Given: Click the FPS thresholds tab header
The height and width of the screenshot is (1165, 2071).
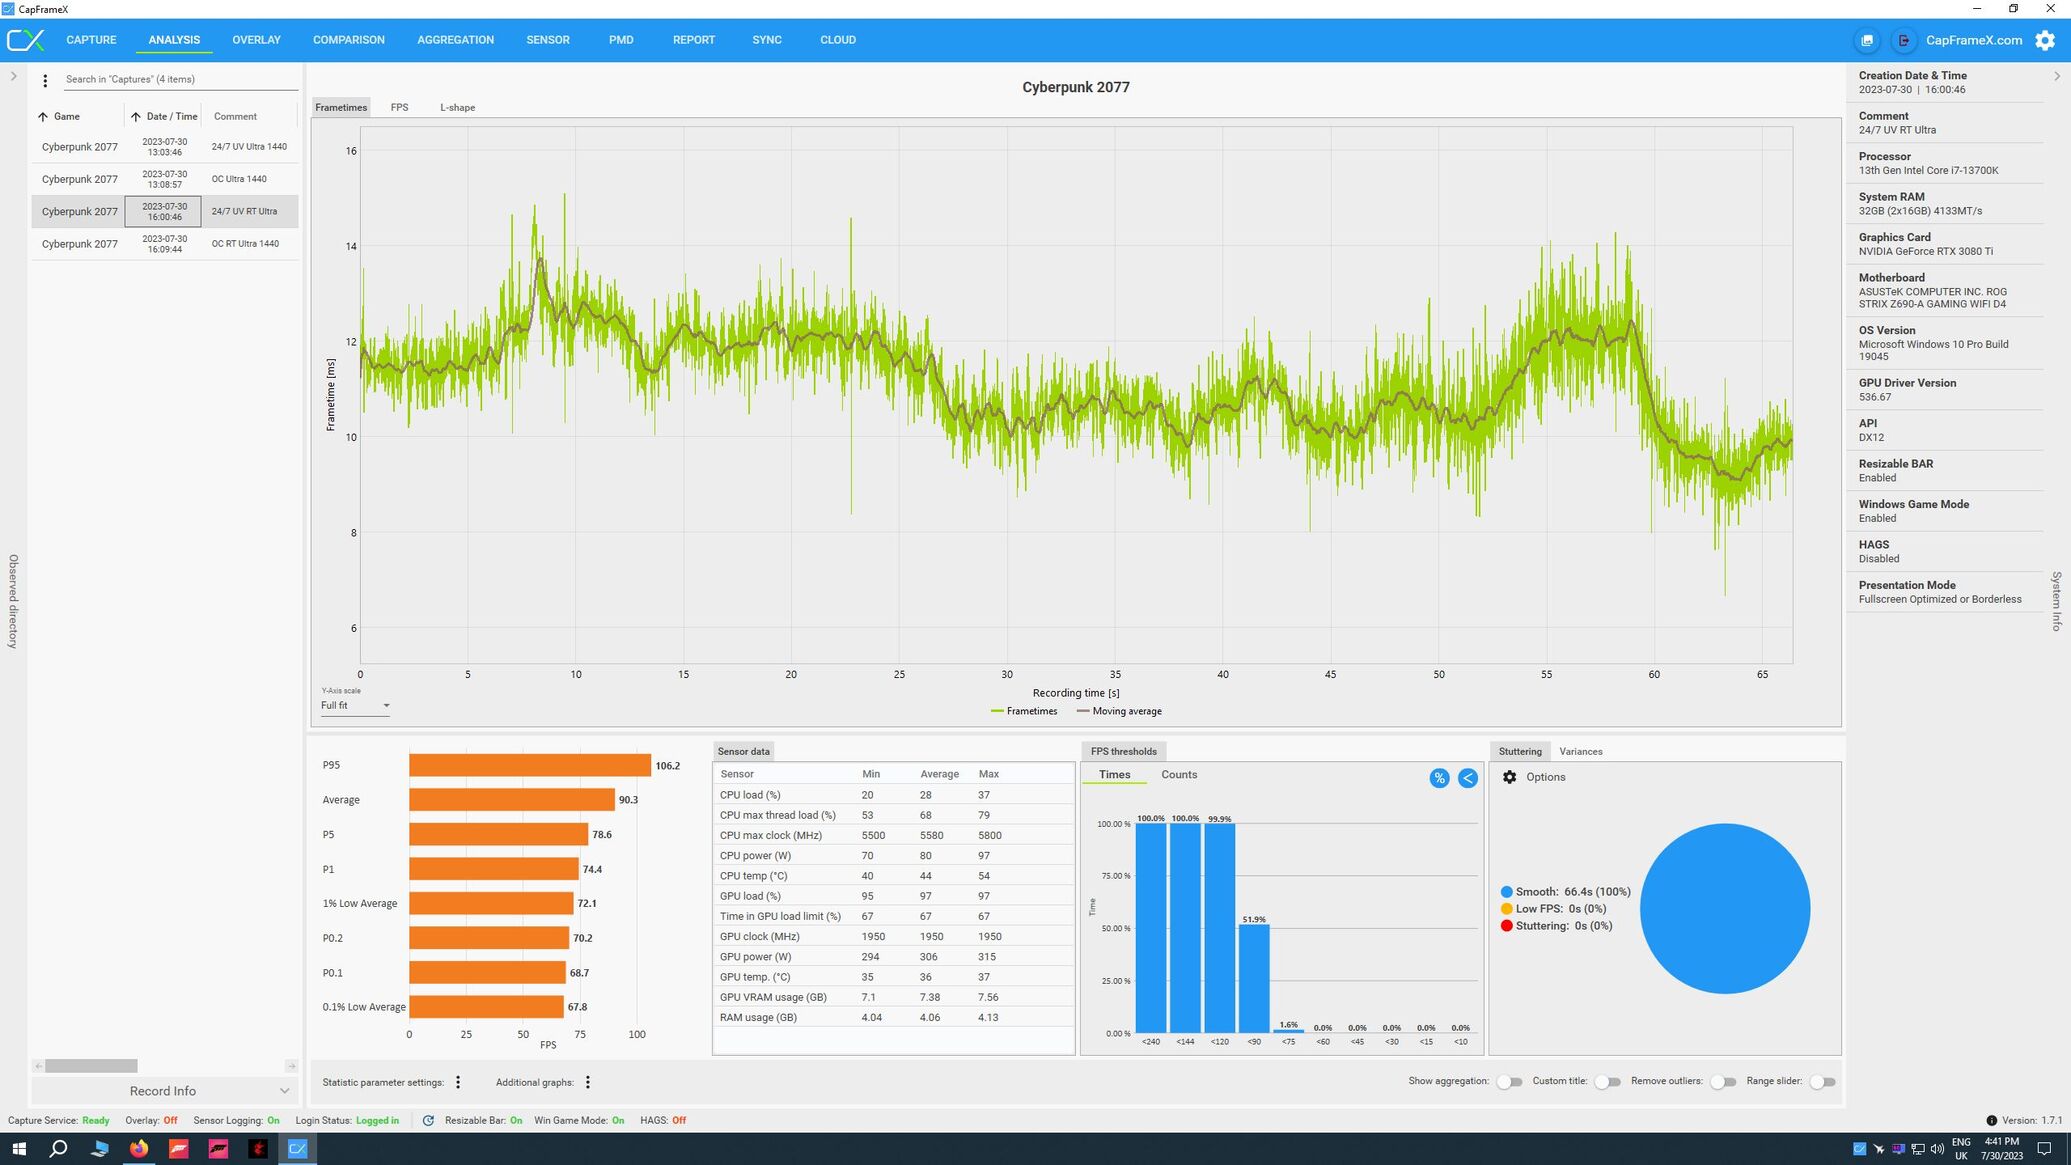Looking at the screenshot, I should pyautogui.click(x=1123, y=751).
